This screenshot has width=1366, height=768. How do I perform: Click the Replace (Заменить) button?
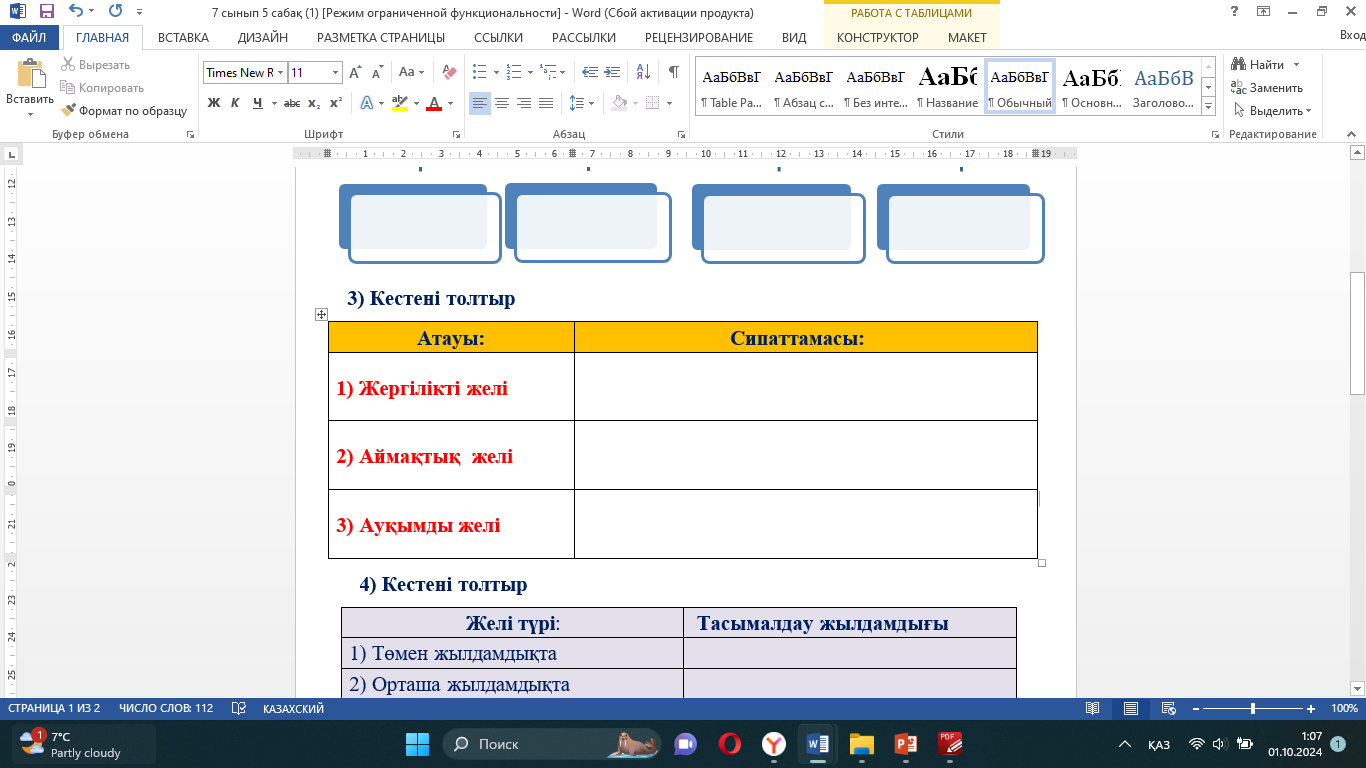point(1267,88)
